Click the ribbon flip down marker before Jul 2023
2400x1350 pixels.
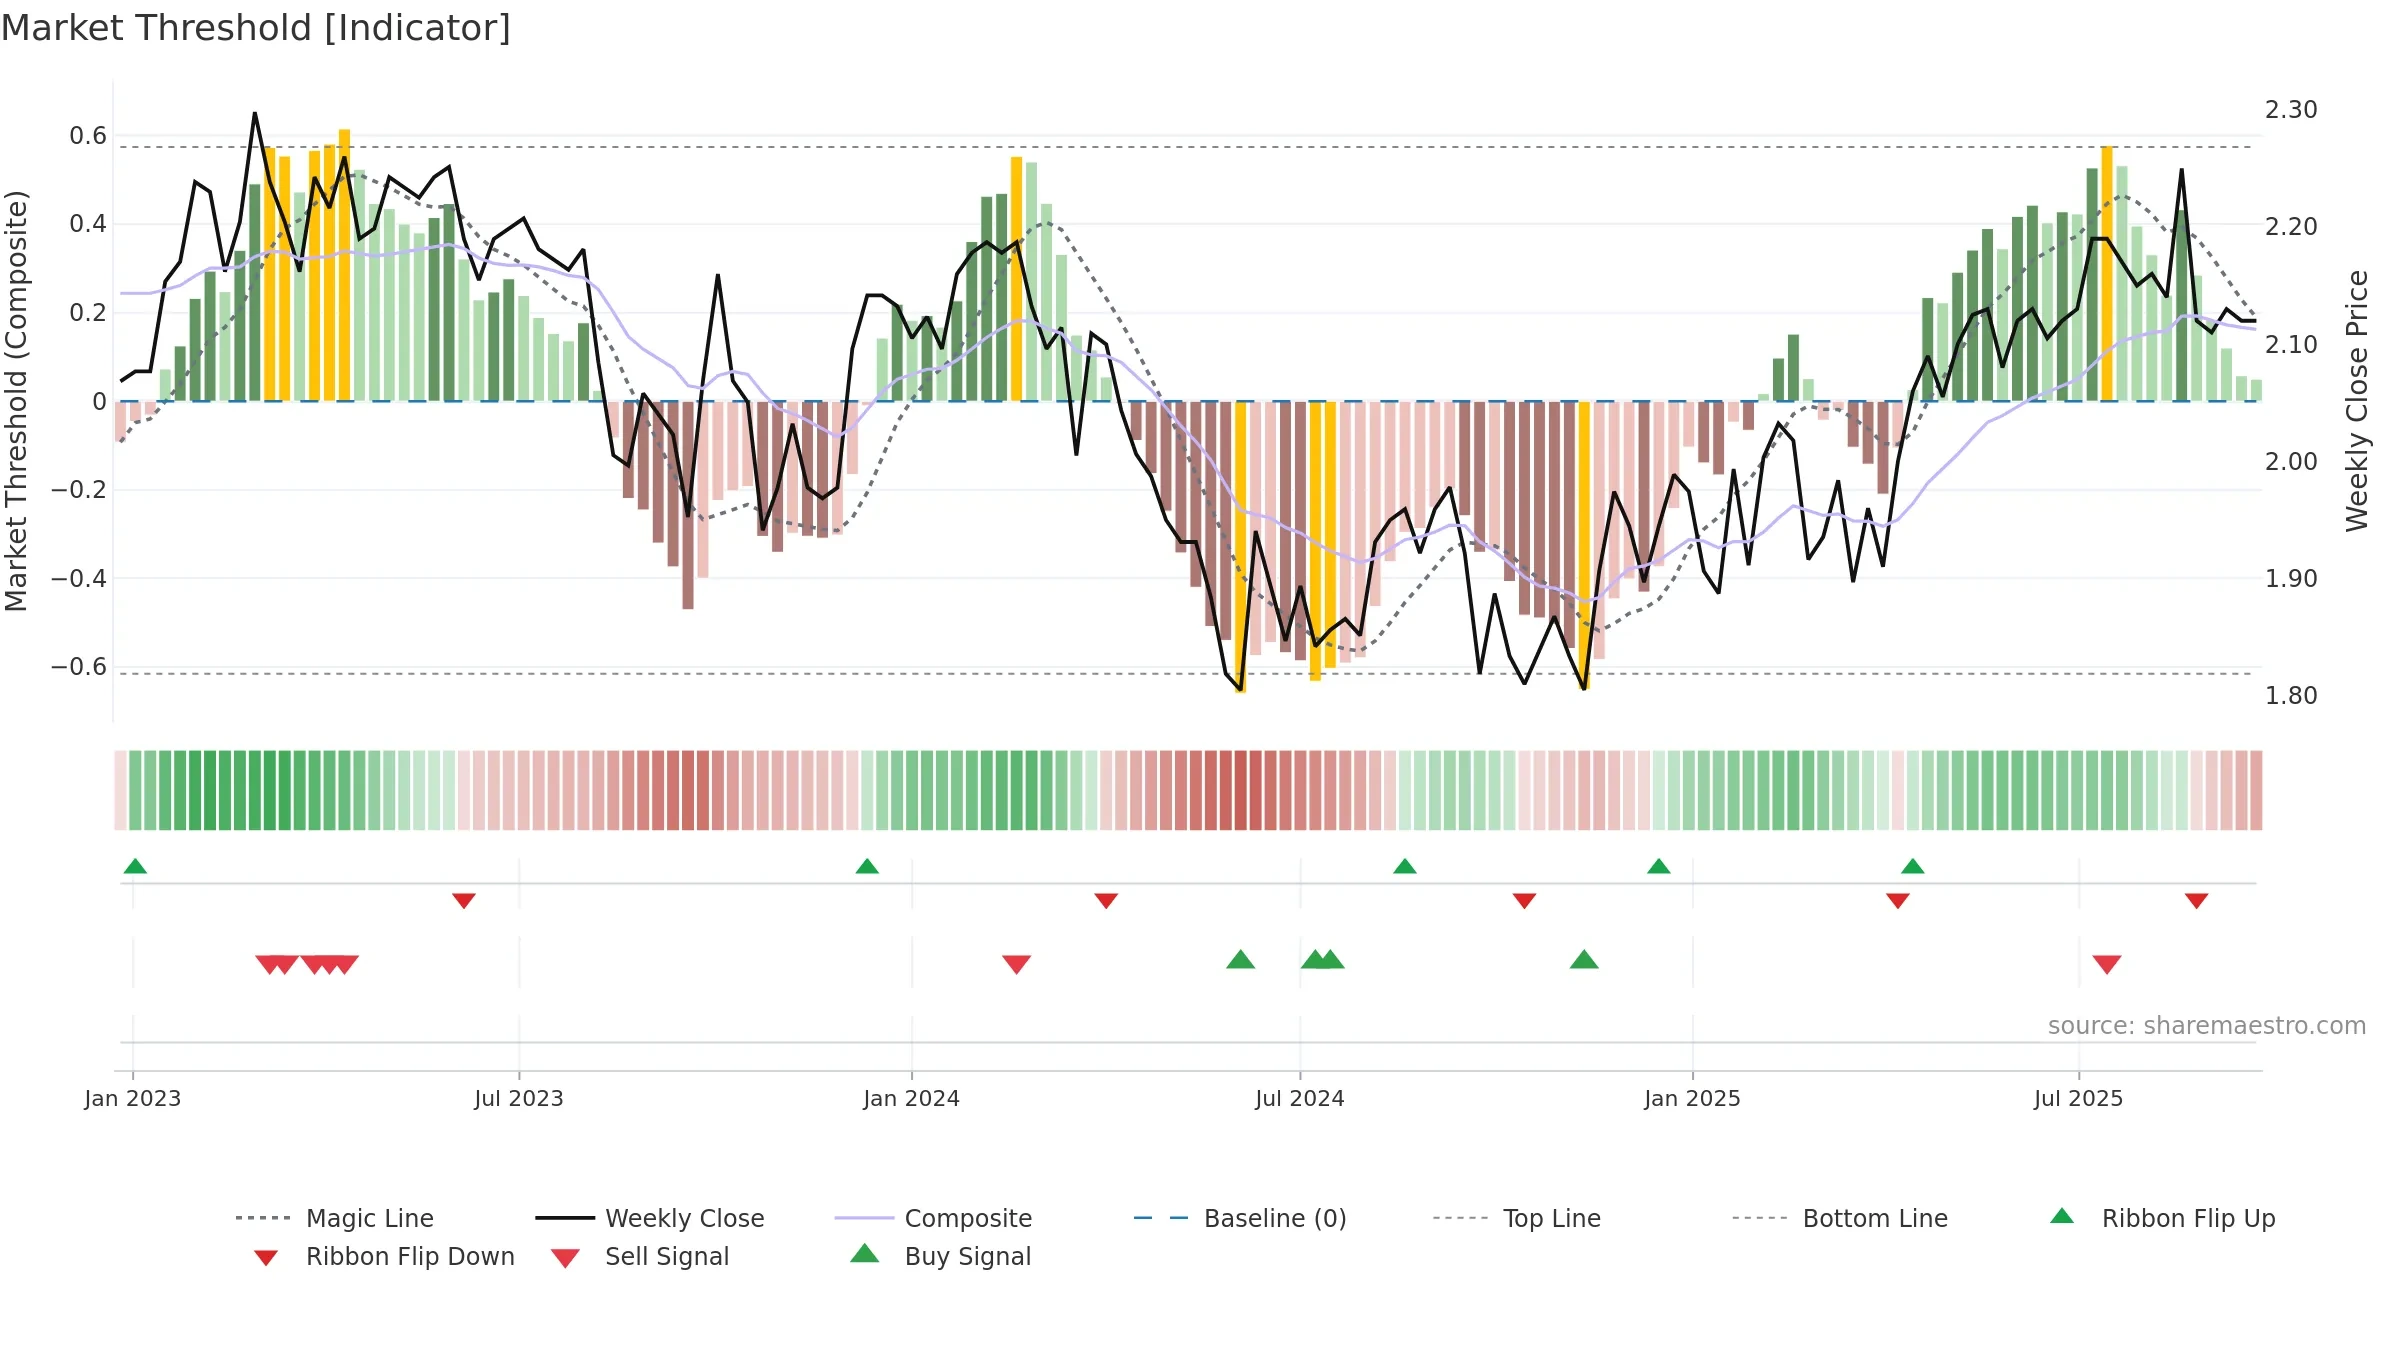pyautogui.click(x=464, y=901)
